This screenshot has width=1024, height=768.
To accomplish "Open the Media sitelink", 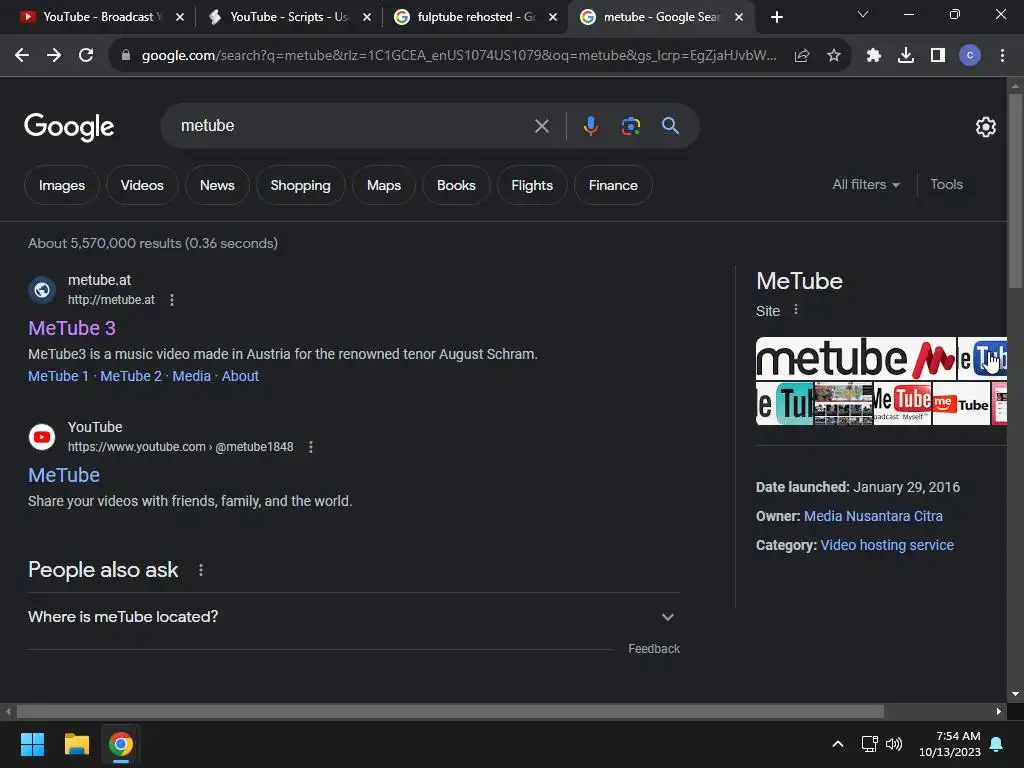I will [191, 376].
